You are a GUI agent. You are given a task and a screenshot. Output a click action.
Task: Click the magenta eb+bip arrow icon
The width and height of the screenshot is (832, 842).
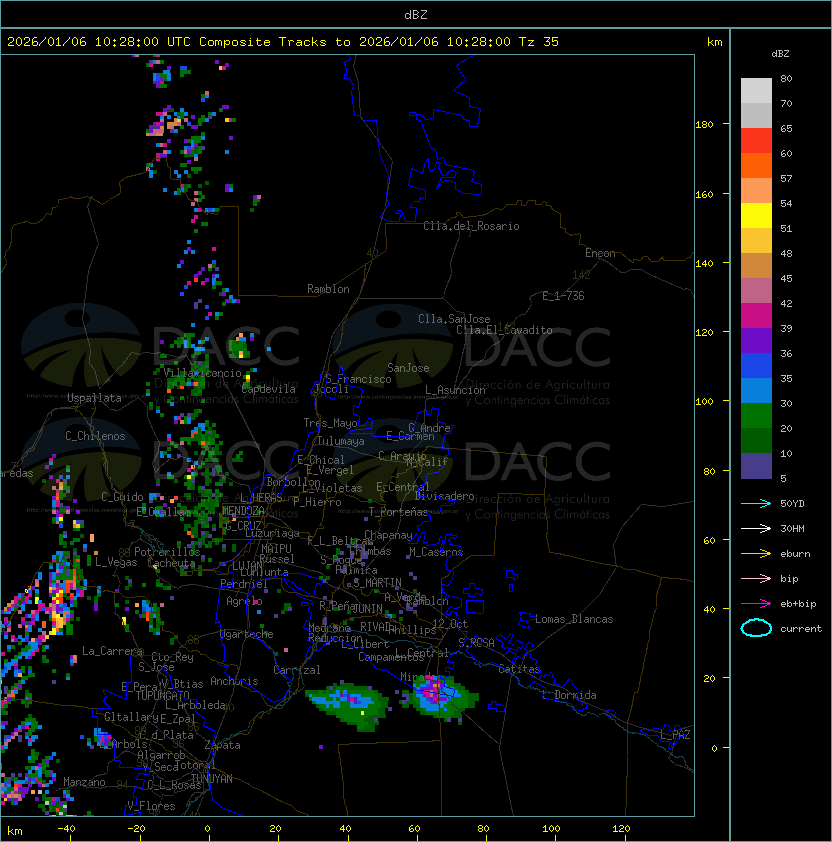coord(756,604)
